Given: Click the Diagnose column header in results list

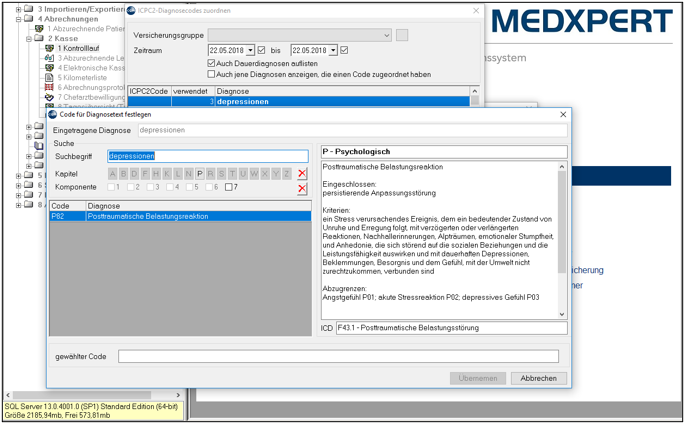Looking at the screenshot, I should (x=198, y=206).
